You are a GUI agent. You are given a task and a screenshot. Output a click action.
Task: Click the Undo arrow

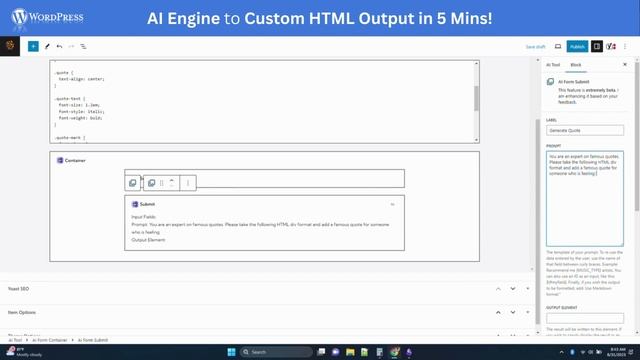(60, 47)
